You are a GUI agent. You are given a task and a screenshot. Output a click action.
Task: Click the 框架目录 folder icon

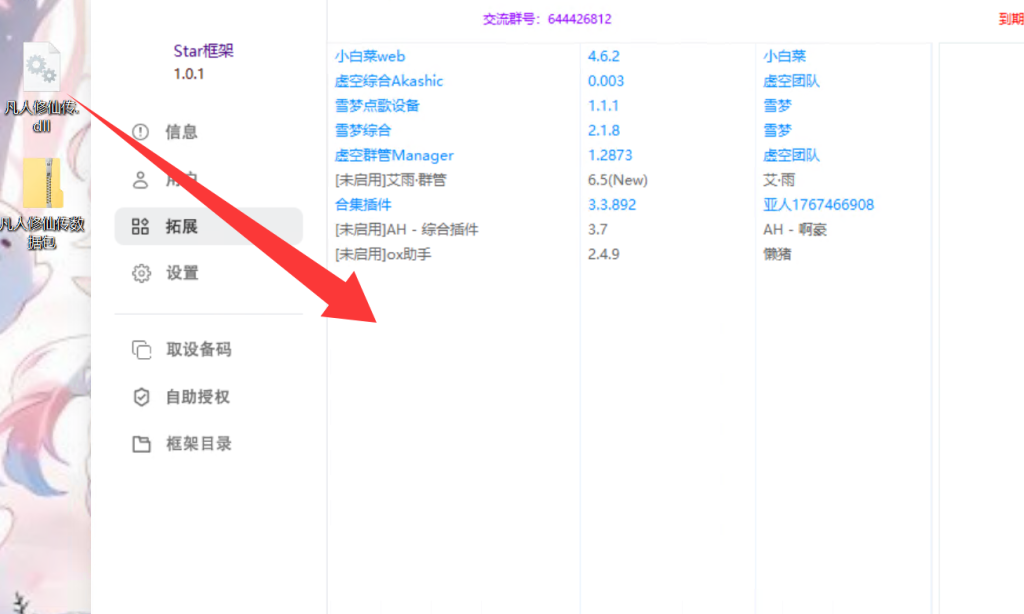click(x=141, y=444)
